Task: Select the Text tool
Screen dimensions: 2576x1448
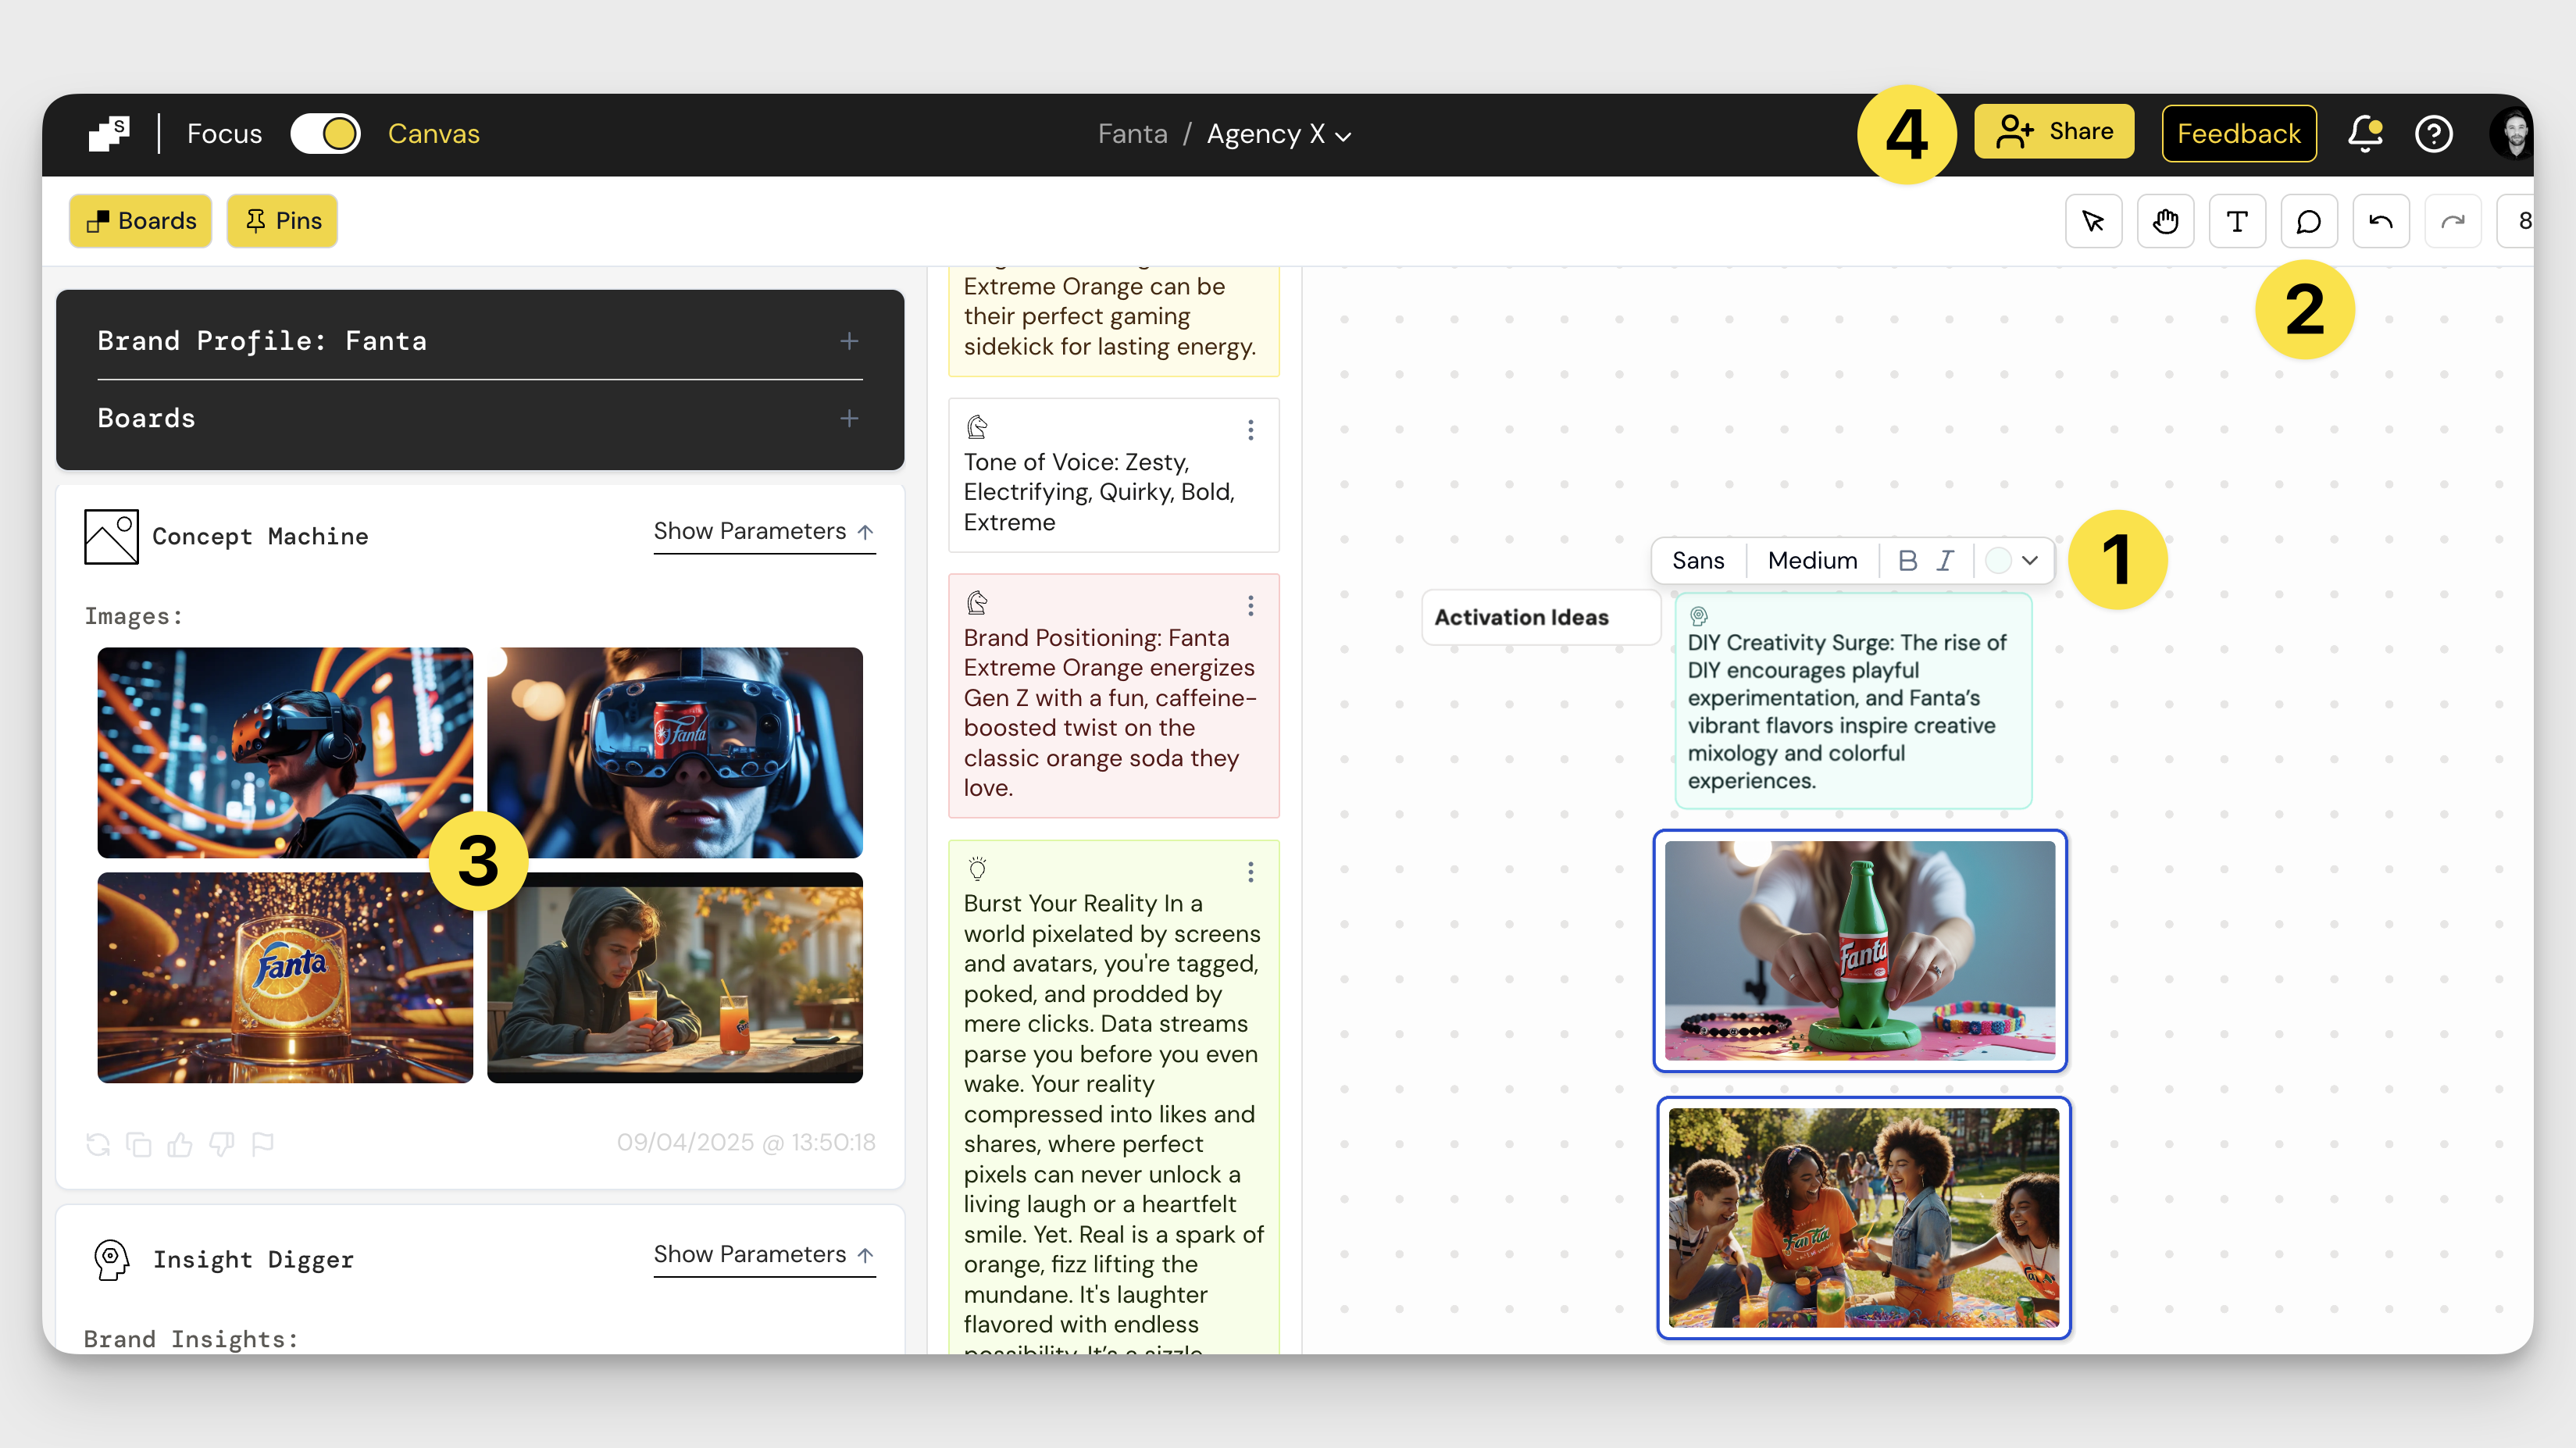Action: (2237, 221)
